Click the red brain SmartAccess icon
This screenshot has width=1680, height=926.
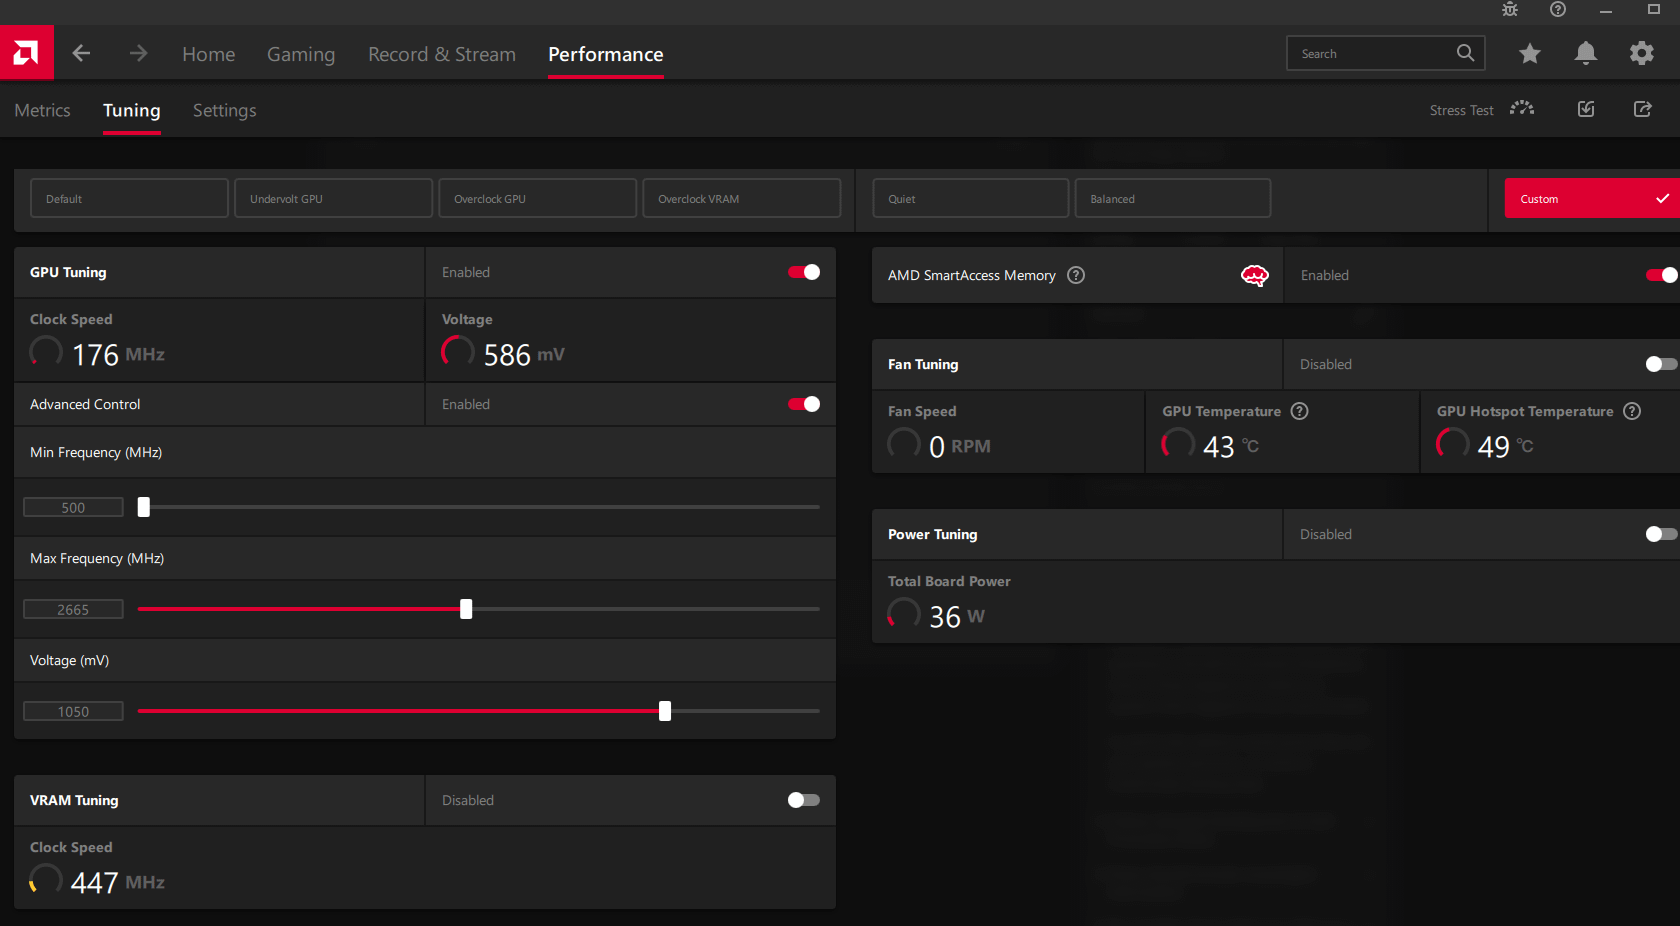(x=1254, y=275)
